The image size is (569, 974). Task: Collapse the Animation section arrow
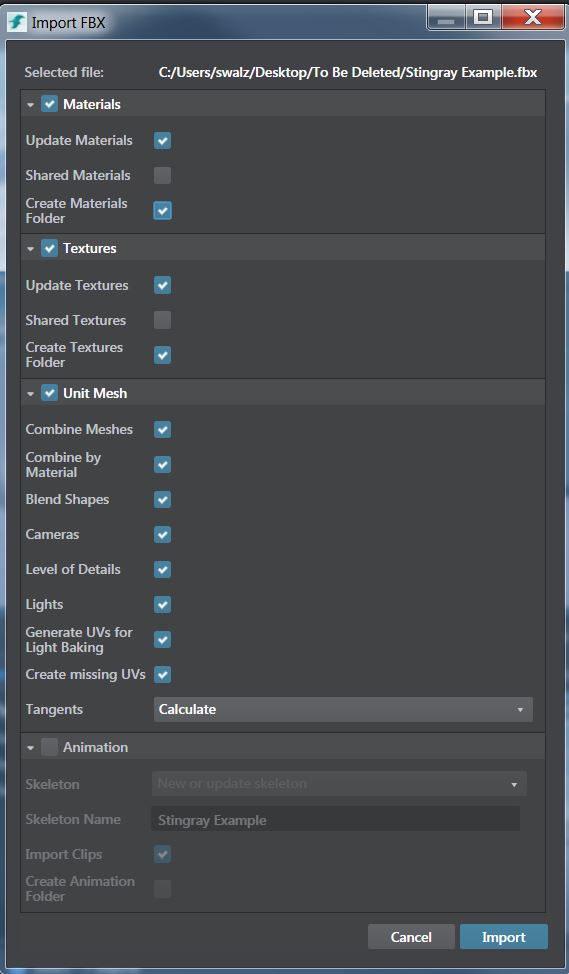click(30, 748)
